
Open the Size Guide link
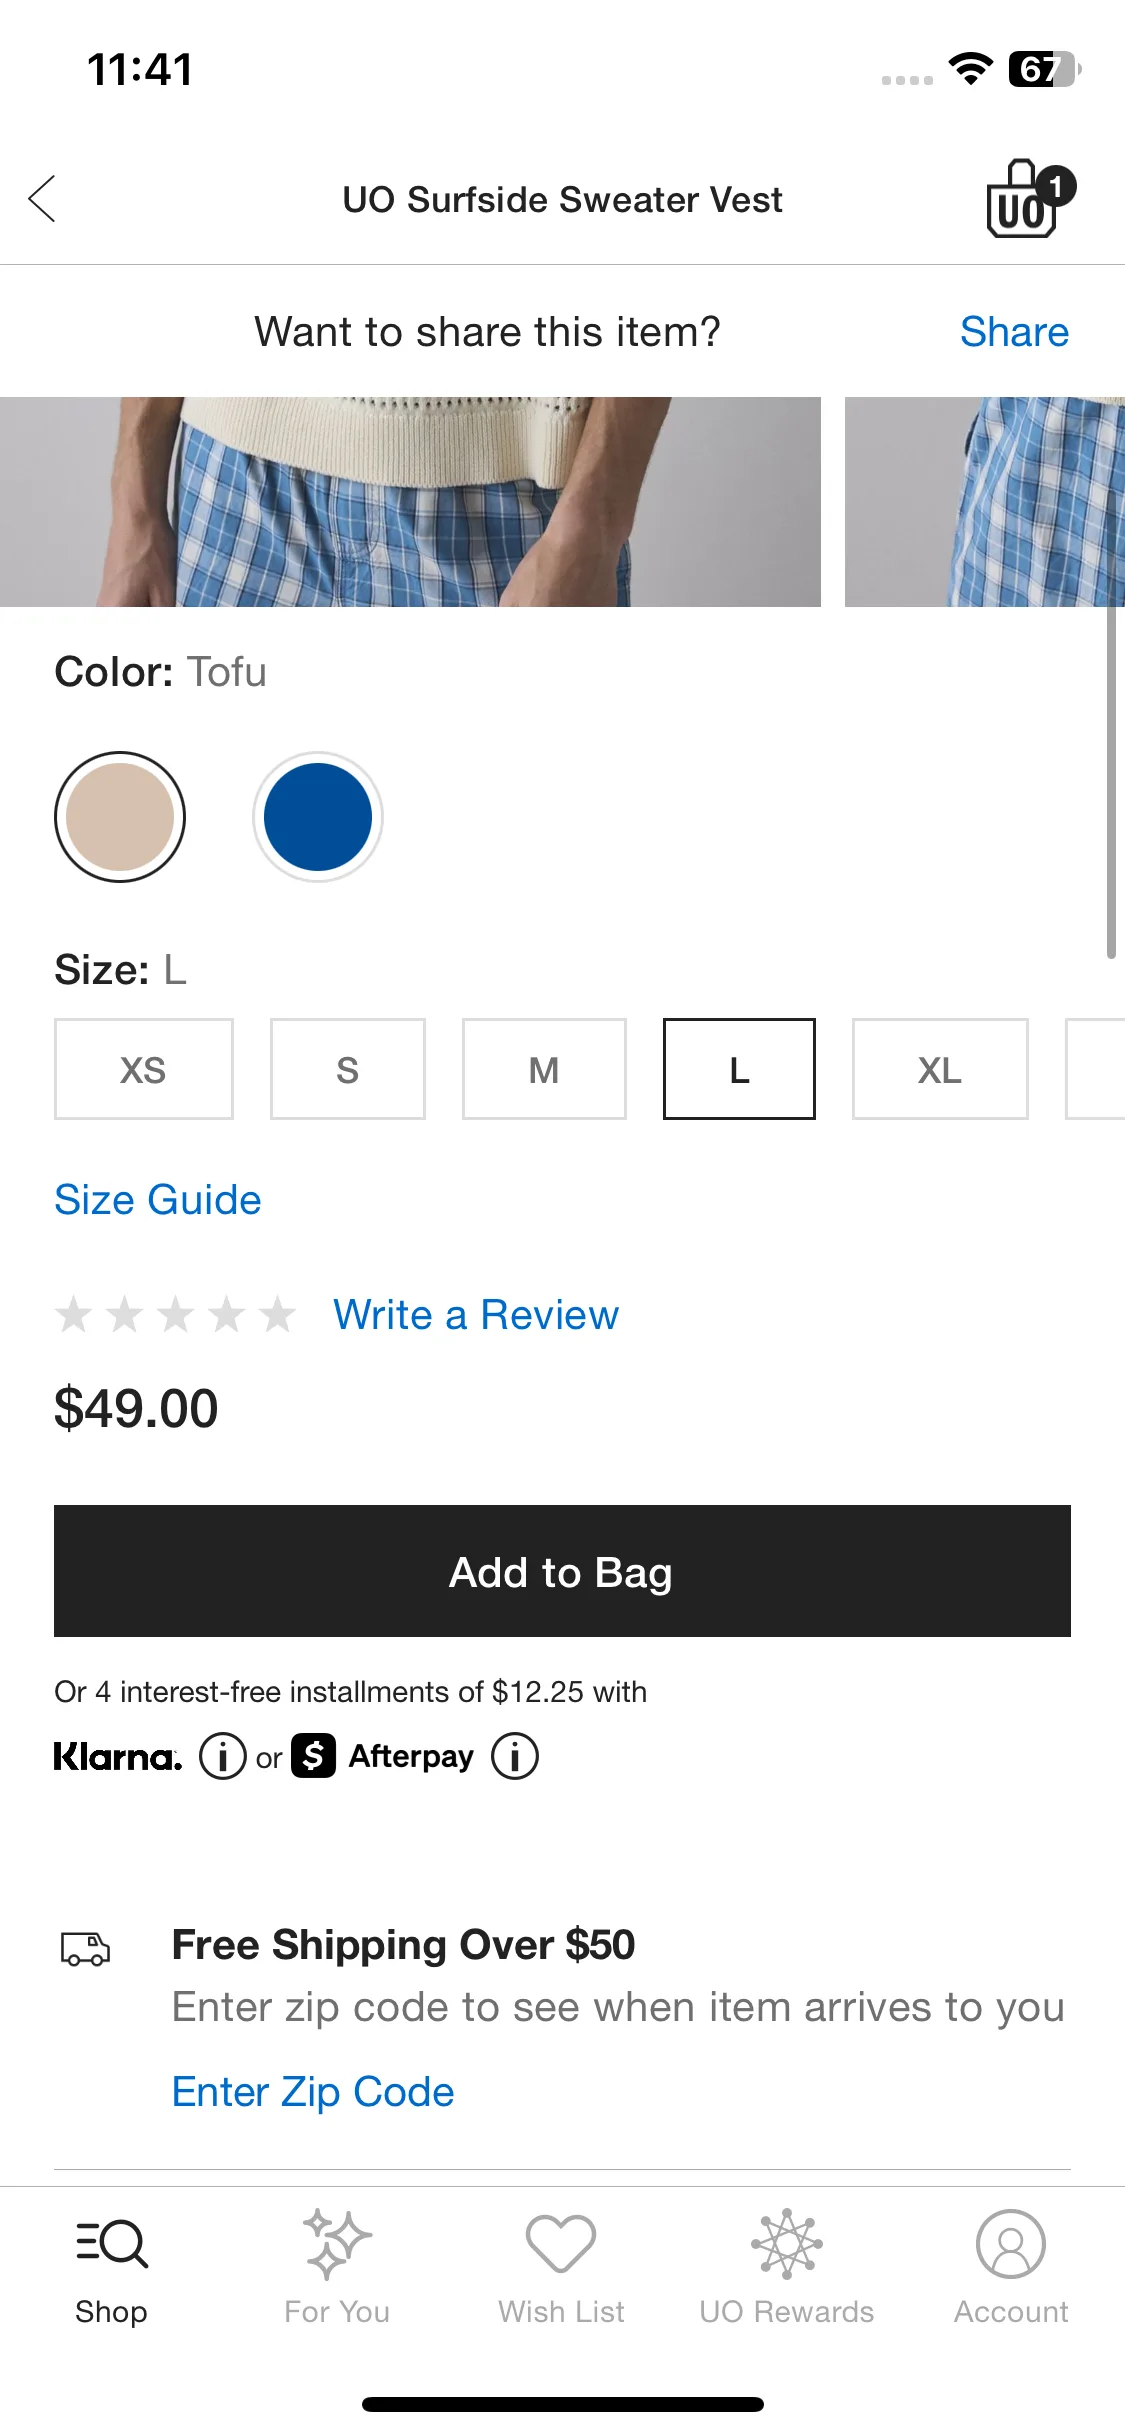[x=158, y=1200]
